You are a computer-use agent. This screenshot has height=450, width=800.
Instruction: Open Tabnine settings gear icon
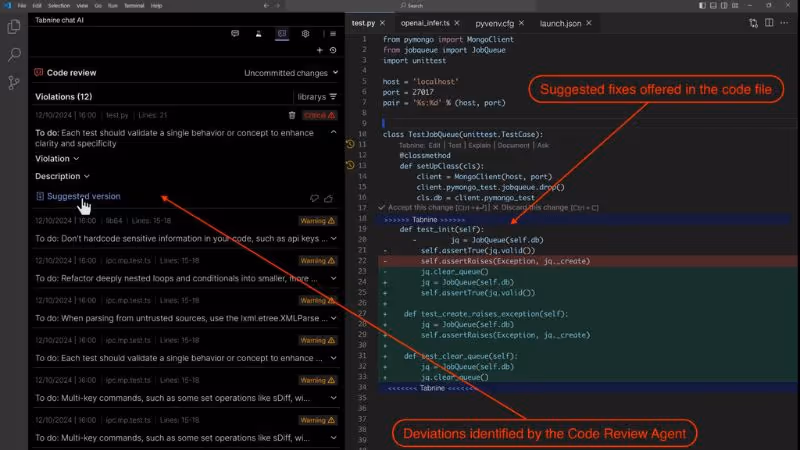tap(305, 34)
